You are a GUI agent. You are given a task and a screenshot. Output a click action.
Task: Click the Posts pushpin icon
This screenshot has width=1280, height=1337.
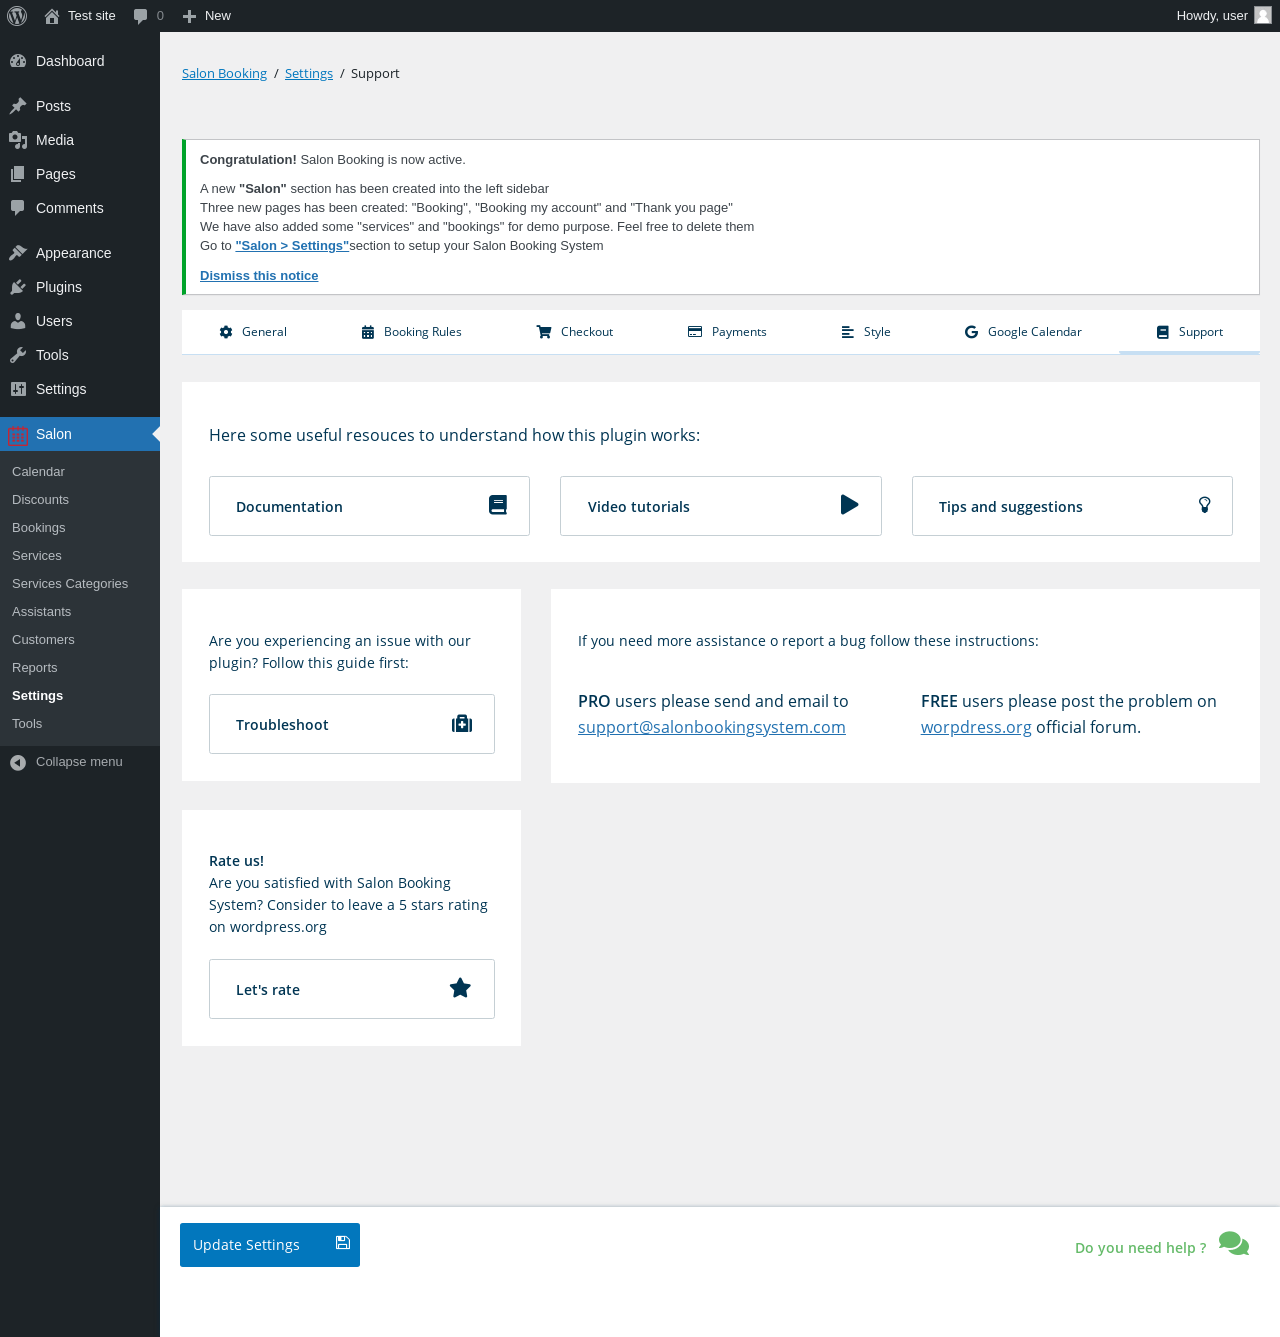pyautogui.click(x=18, y=106)
